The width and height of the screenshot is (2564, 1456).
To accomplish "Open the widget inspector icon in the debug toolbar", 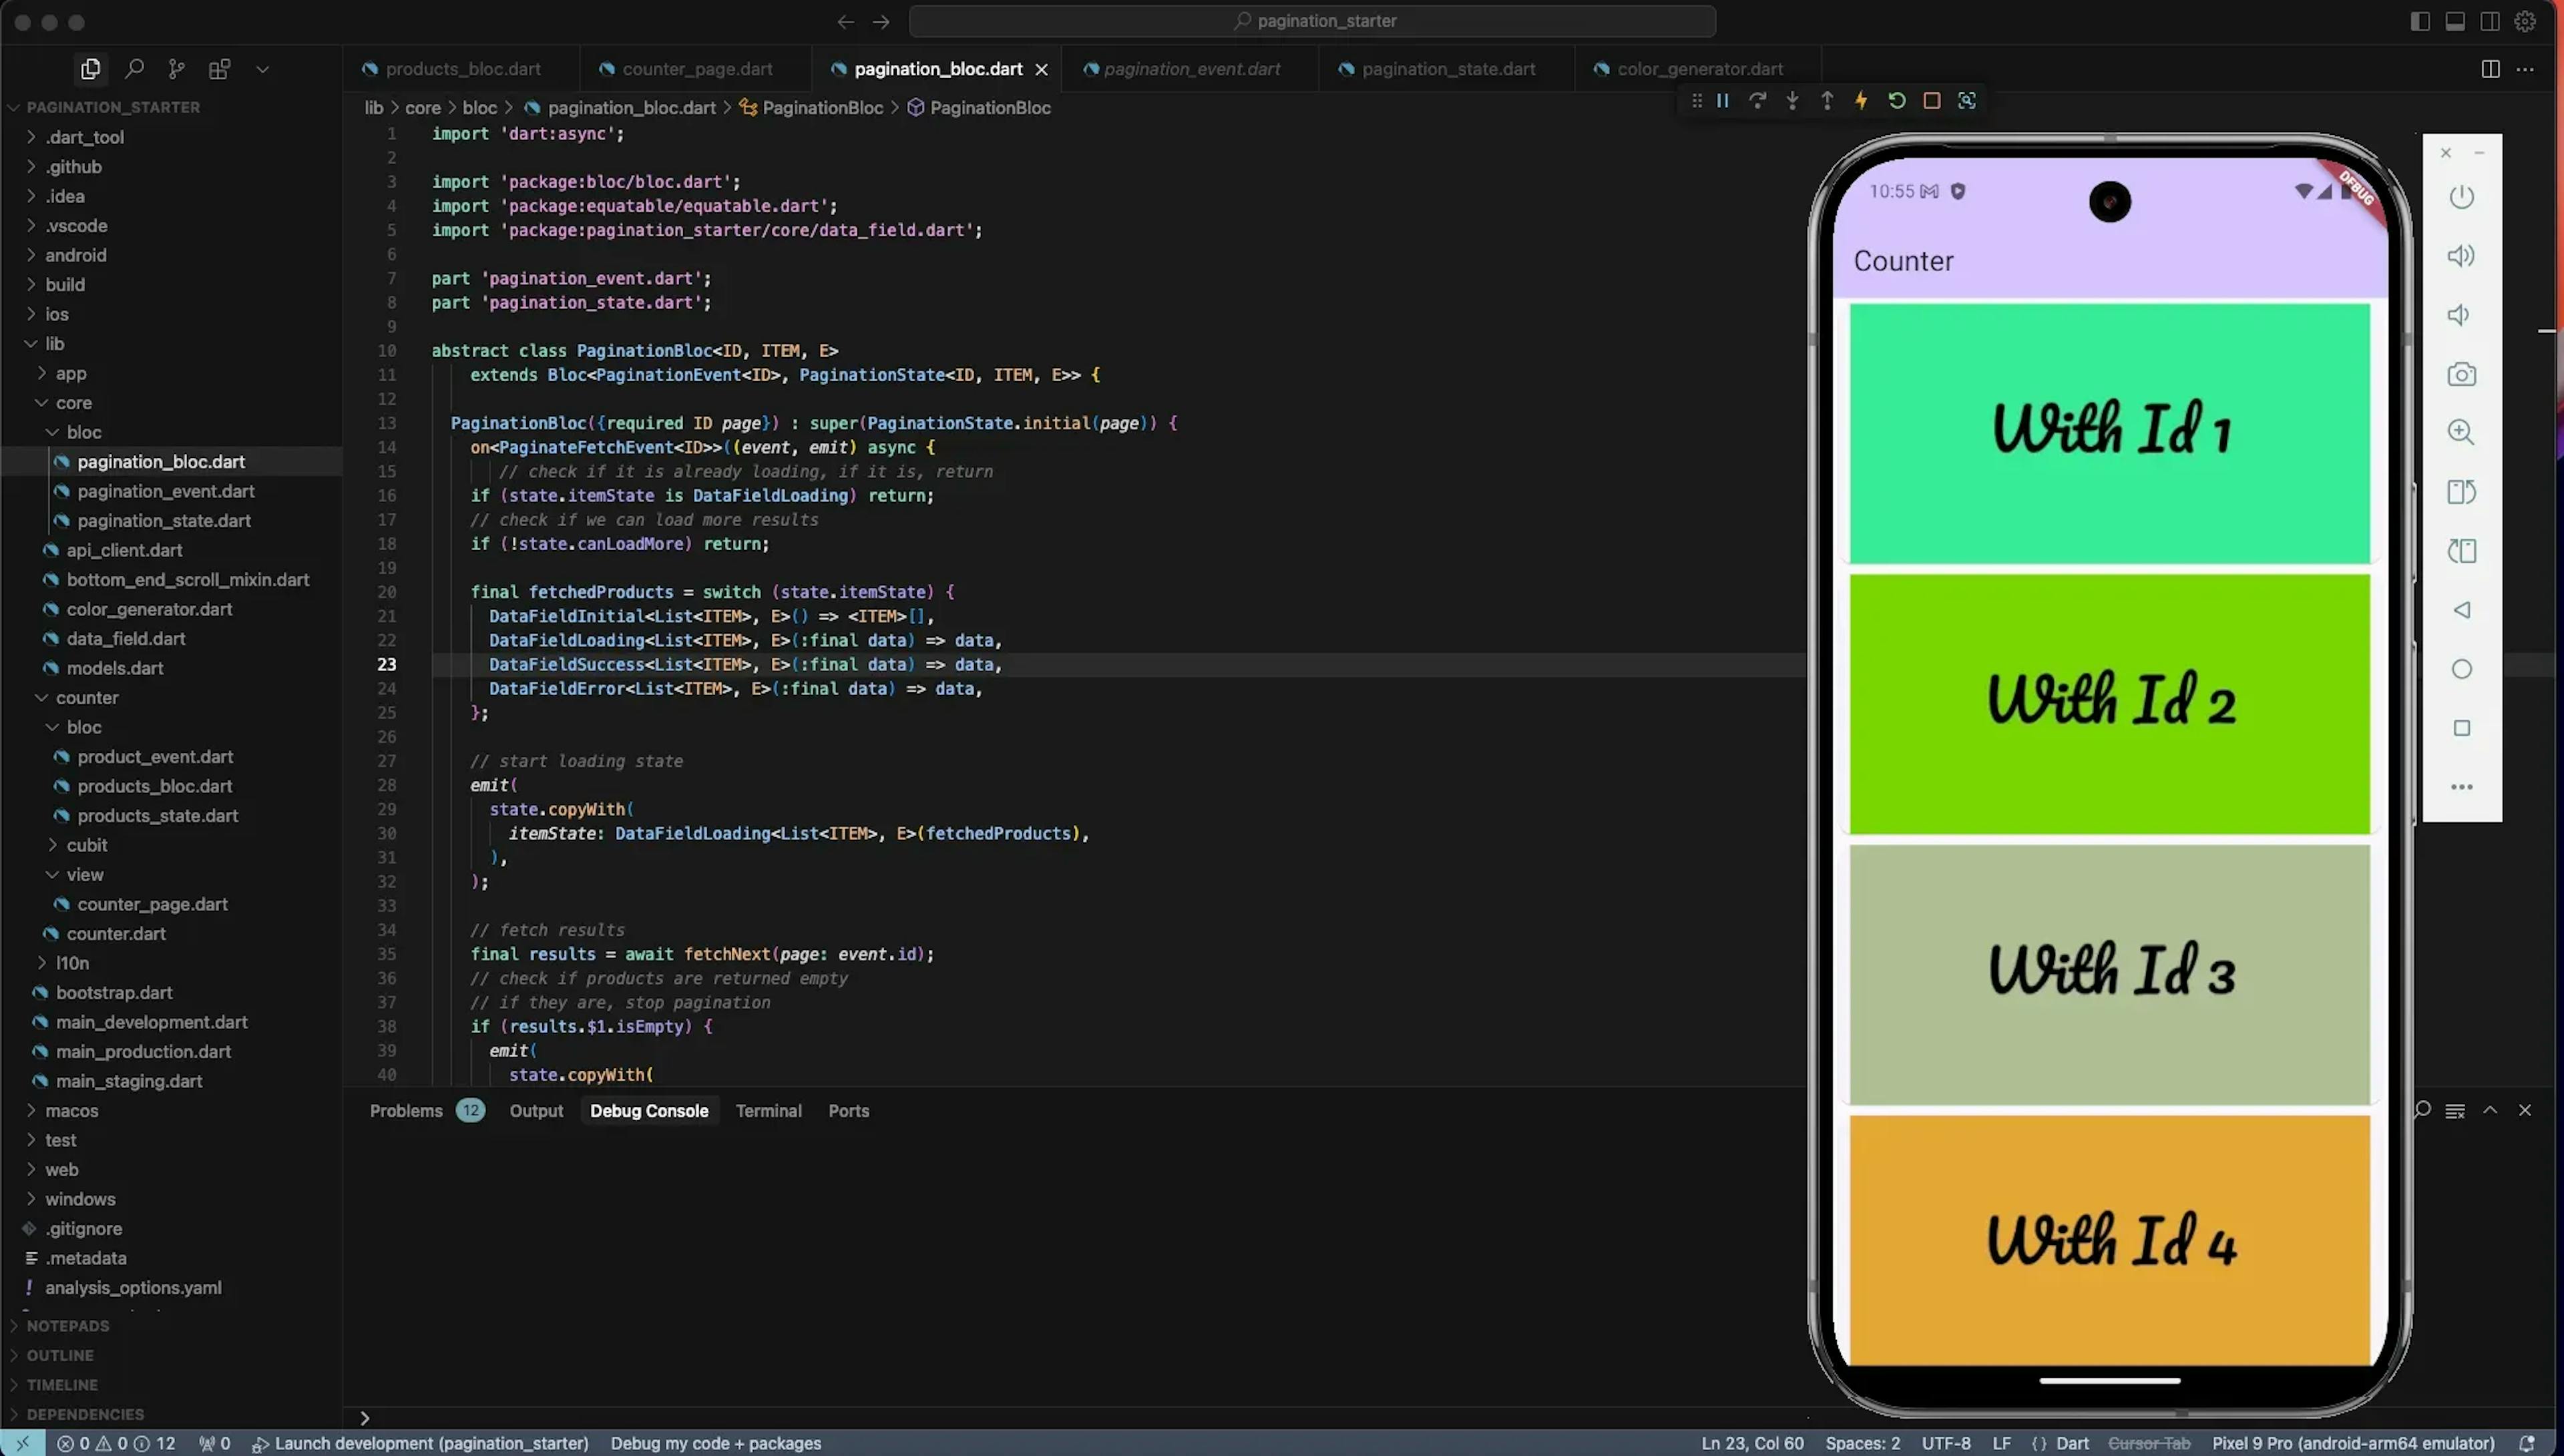I will [1968, 100].
